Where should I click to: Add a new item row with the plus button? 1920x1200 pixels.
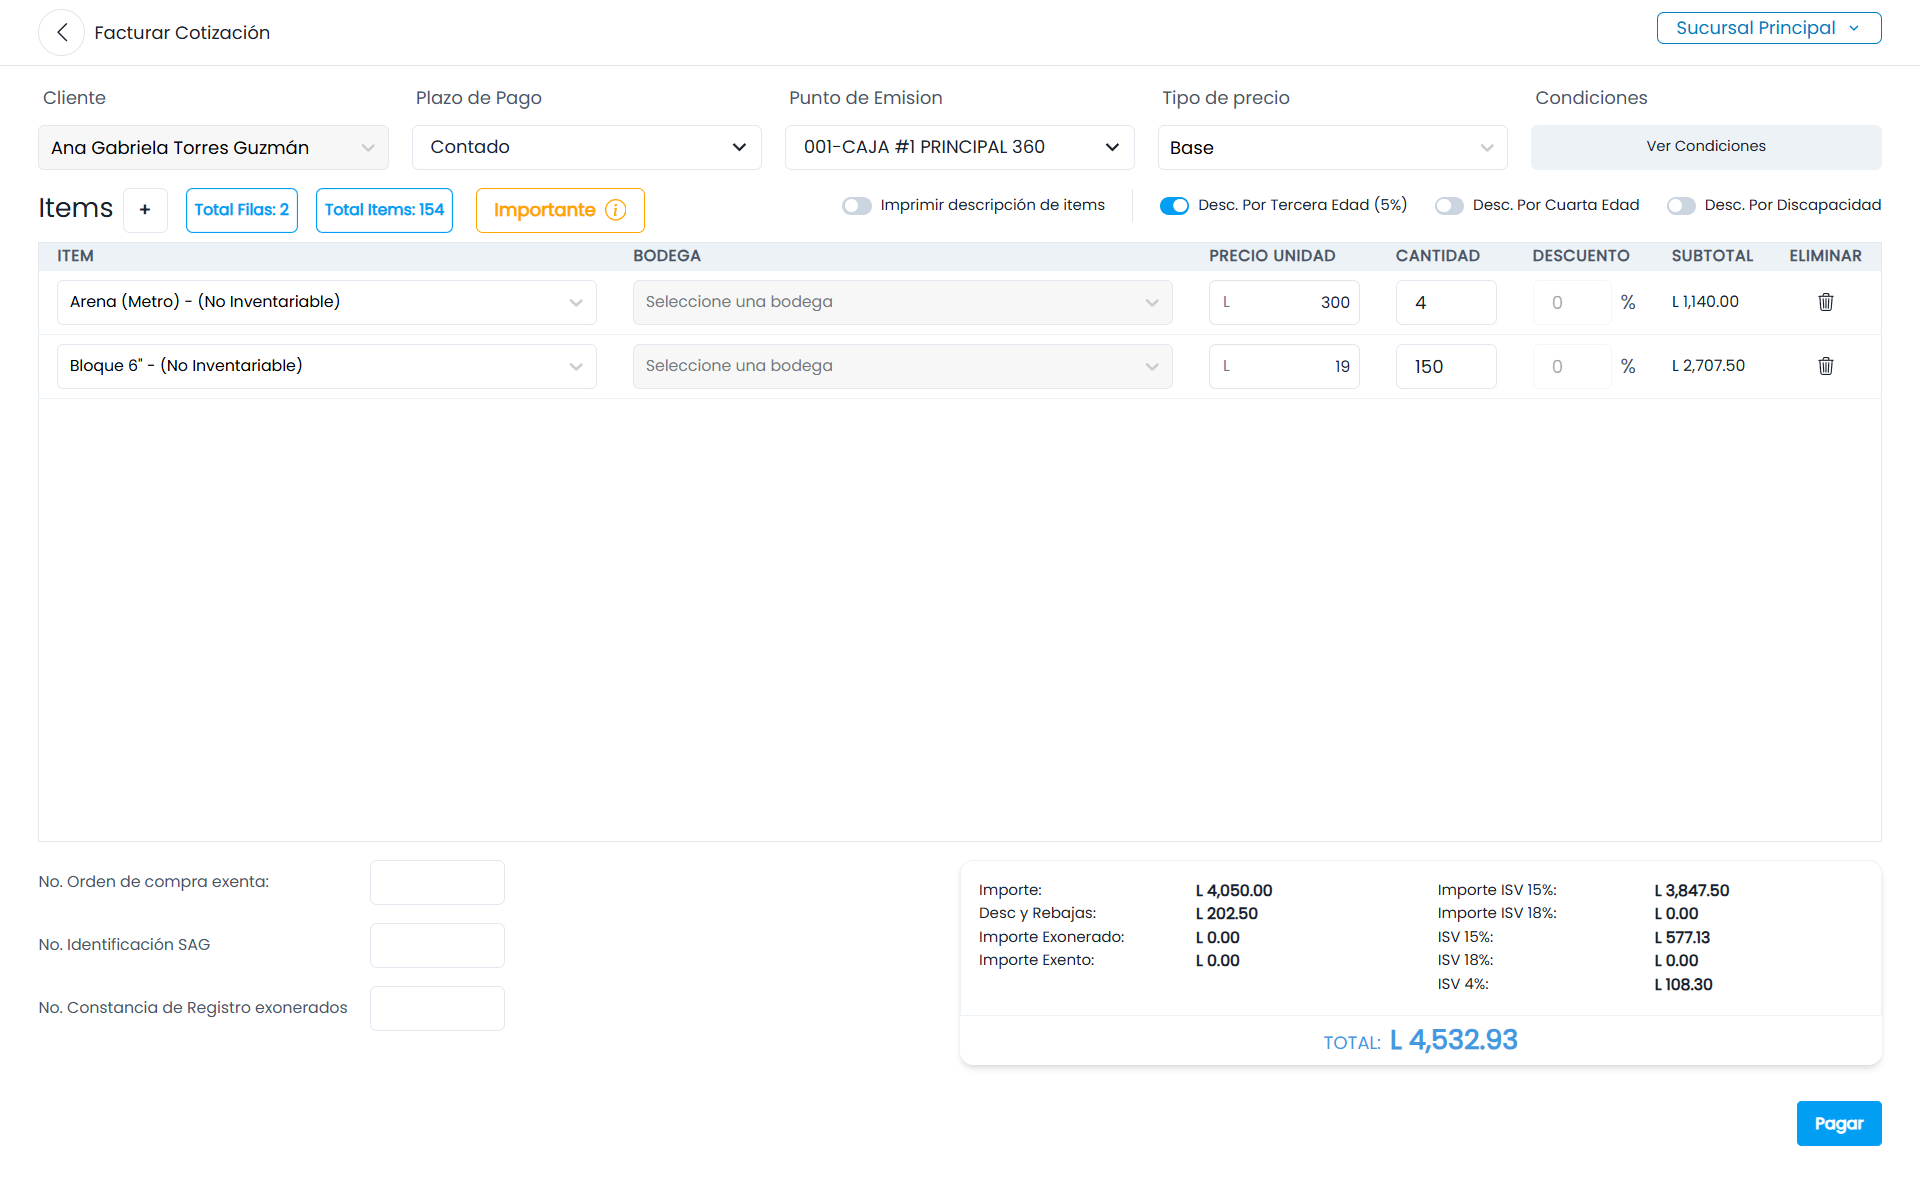pos(145,210)
